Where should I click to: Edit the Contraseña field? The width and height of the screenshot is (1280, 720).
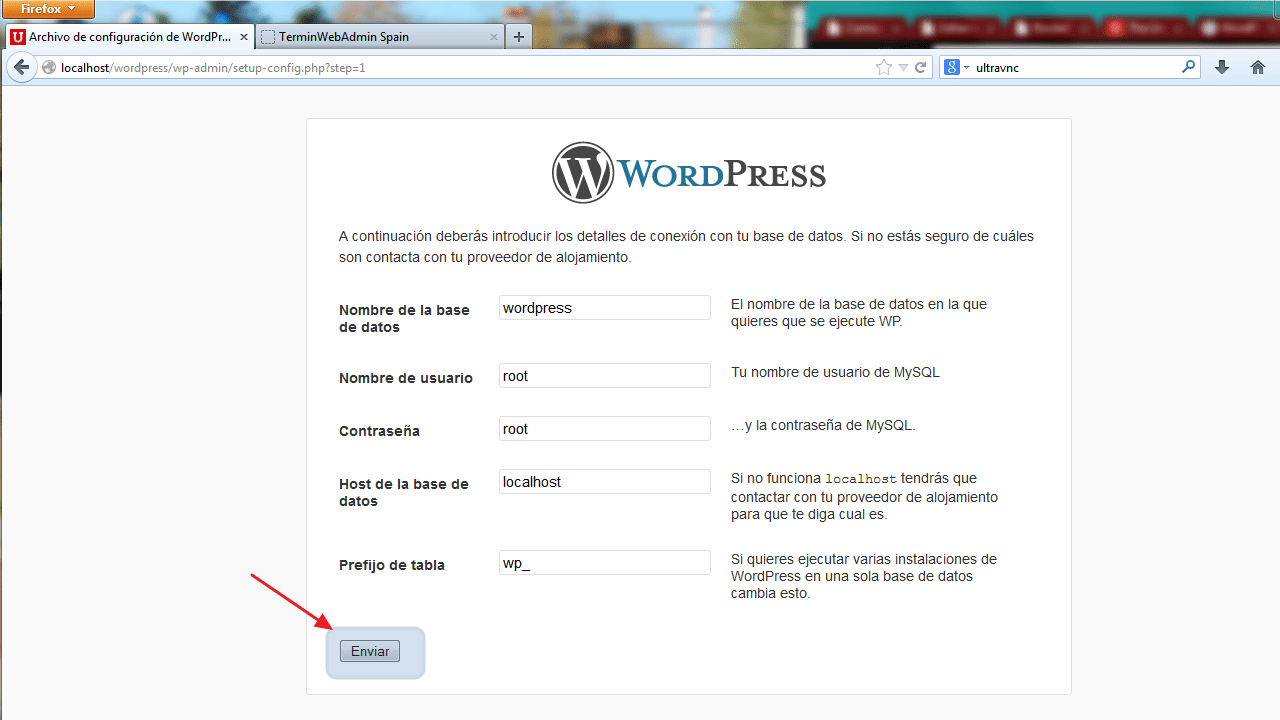point(605,429)
